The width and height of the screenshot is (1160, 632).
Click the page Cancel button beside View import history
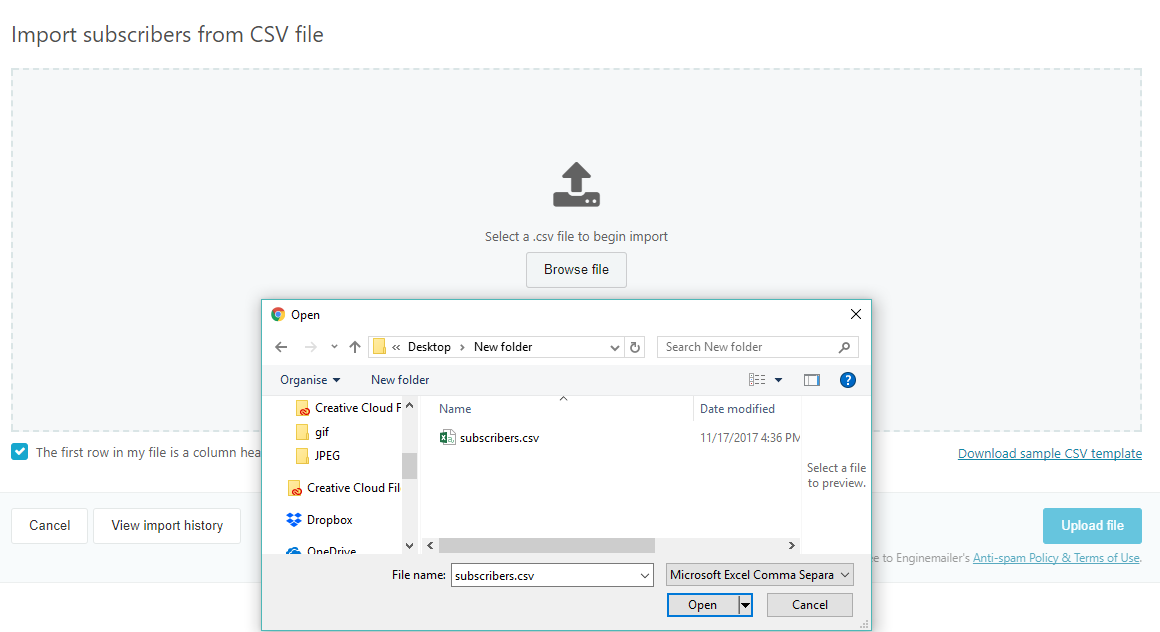coord(50,525)
